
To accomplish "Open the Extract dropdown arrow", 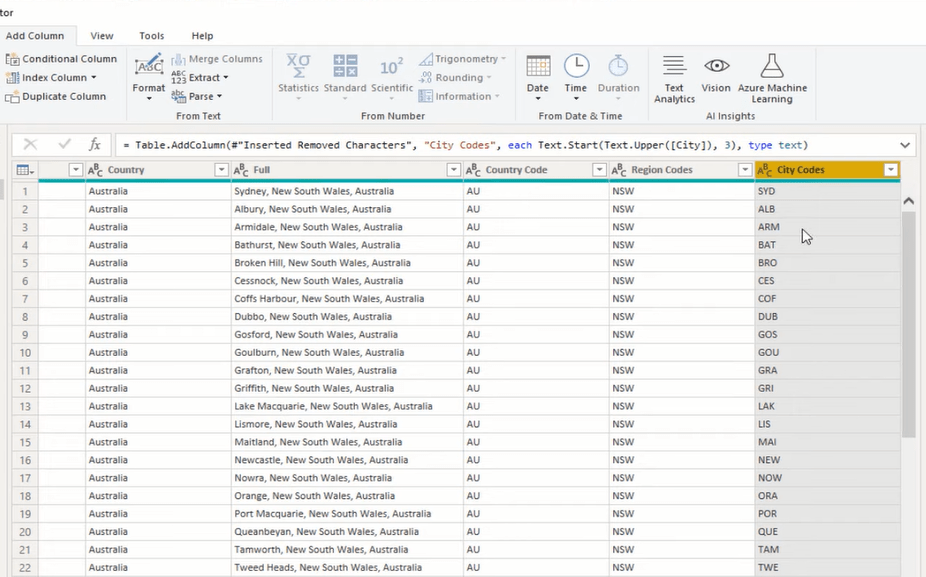I will tap(226, 78).
